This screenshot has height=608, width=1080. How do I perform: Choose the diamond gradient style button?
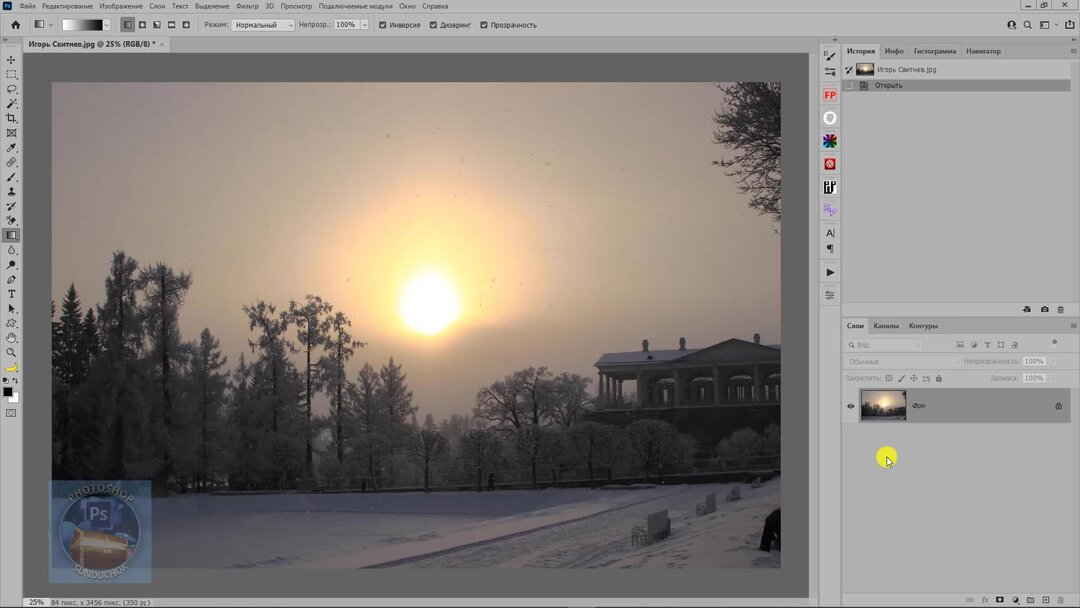tap(186, 25)
